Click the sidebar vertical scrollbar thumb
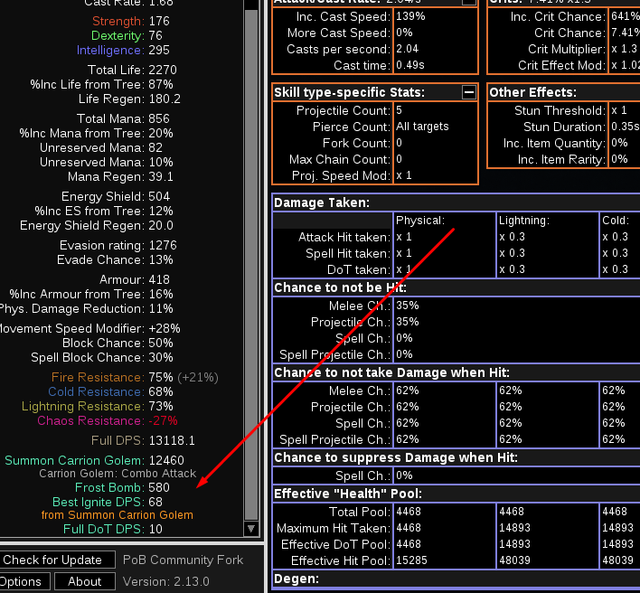640x593 pixels. tap(251, 265)
